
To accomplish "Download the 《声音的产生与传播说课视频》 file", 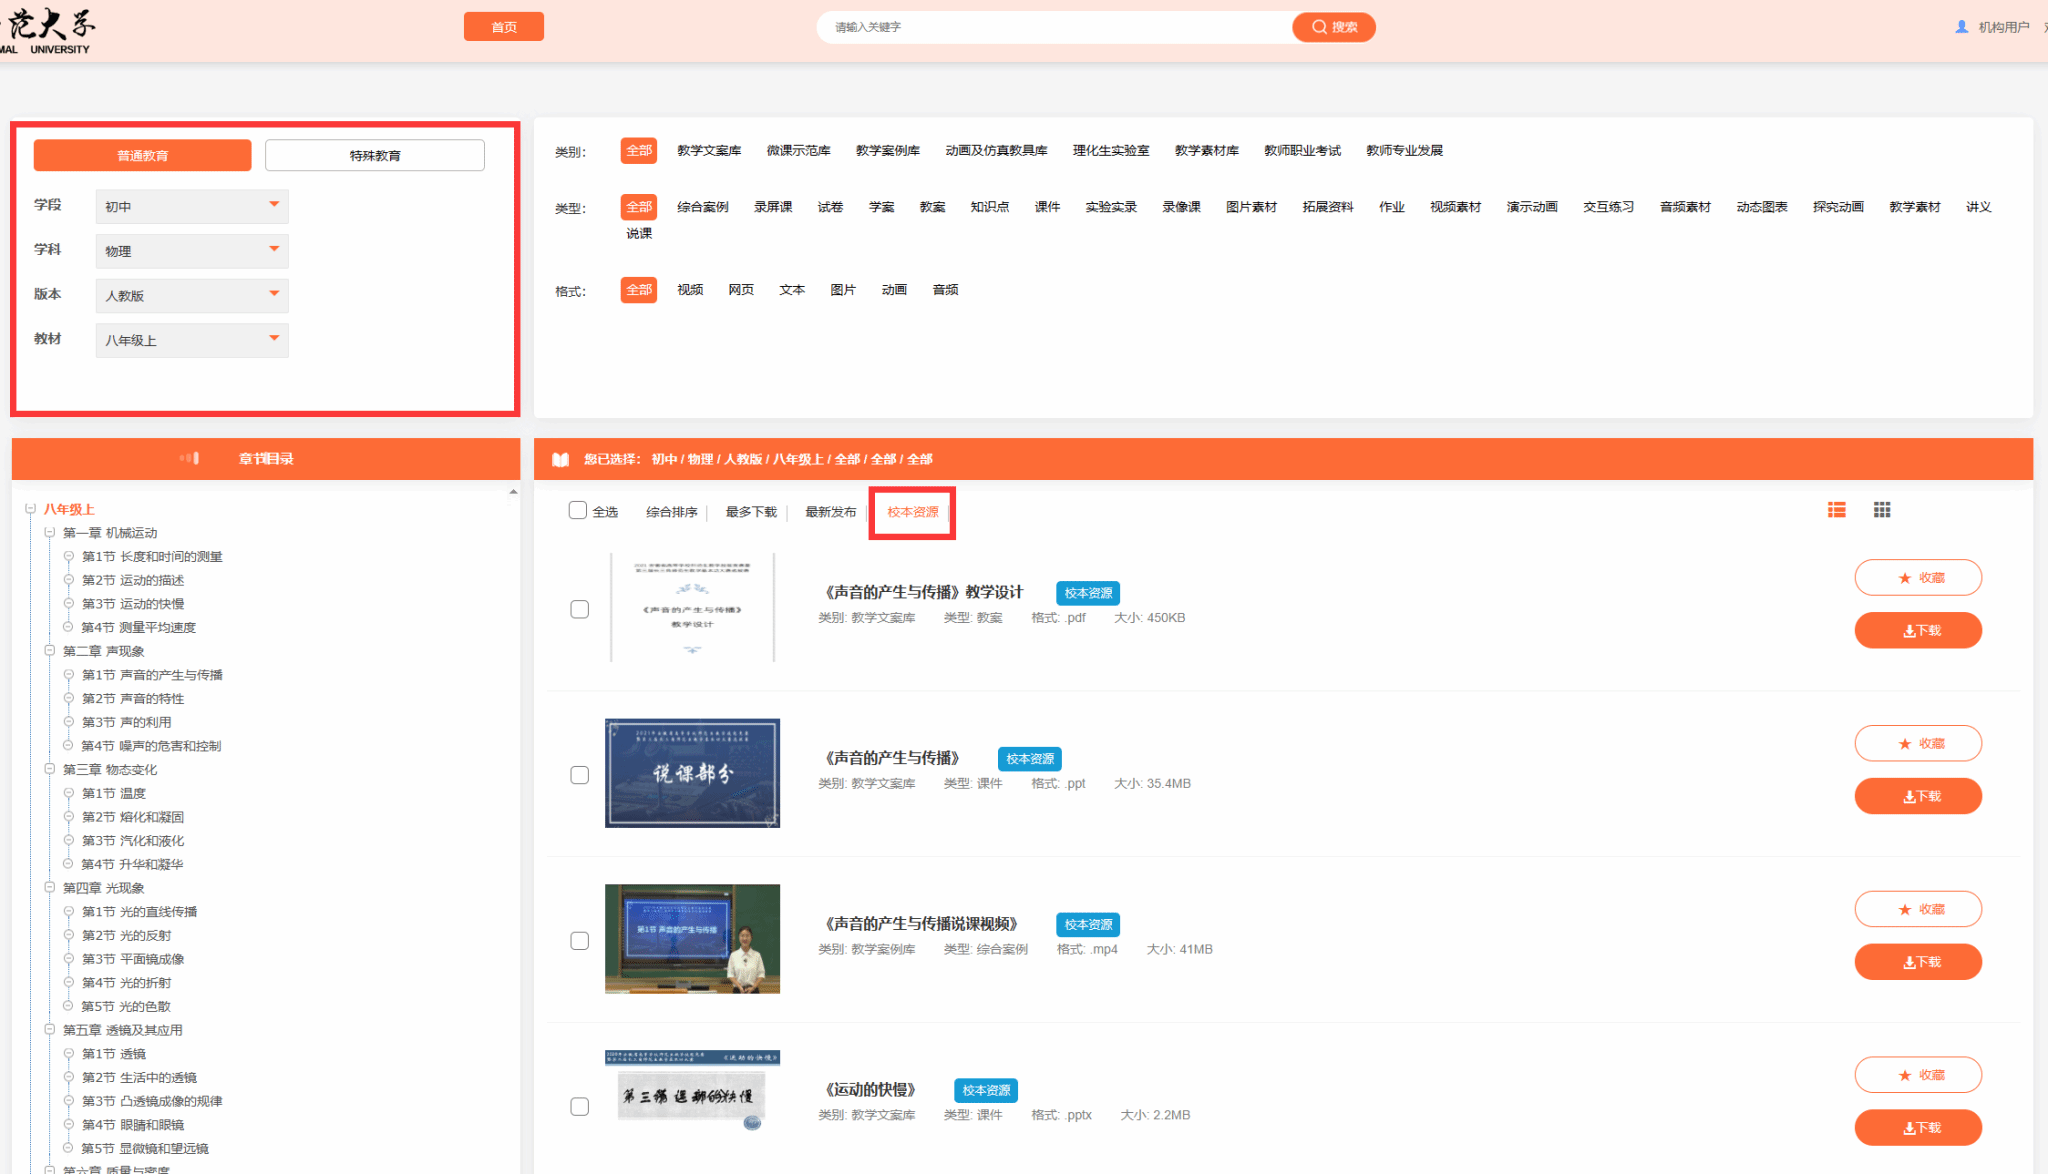I will (x=1917, y=962).
